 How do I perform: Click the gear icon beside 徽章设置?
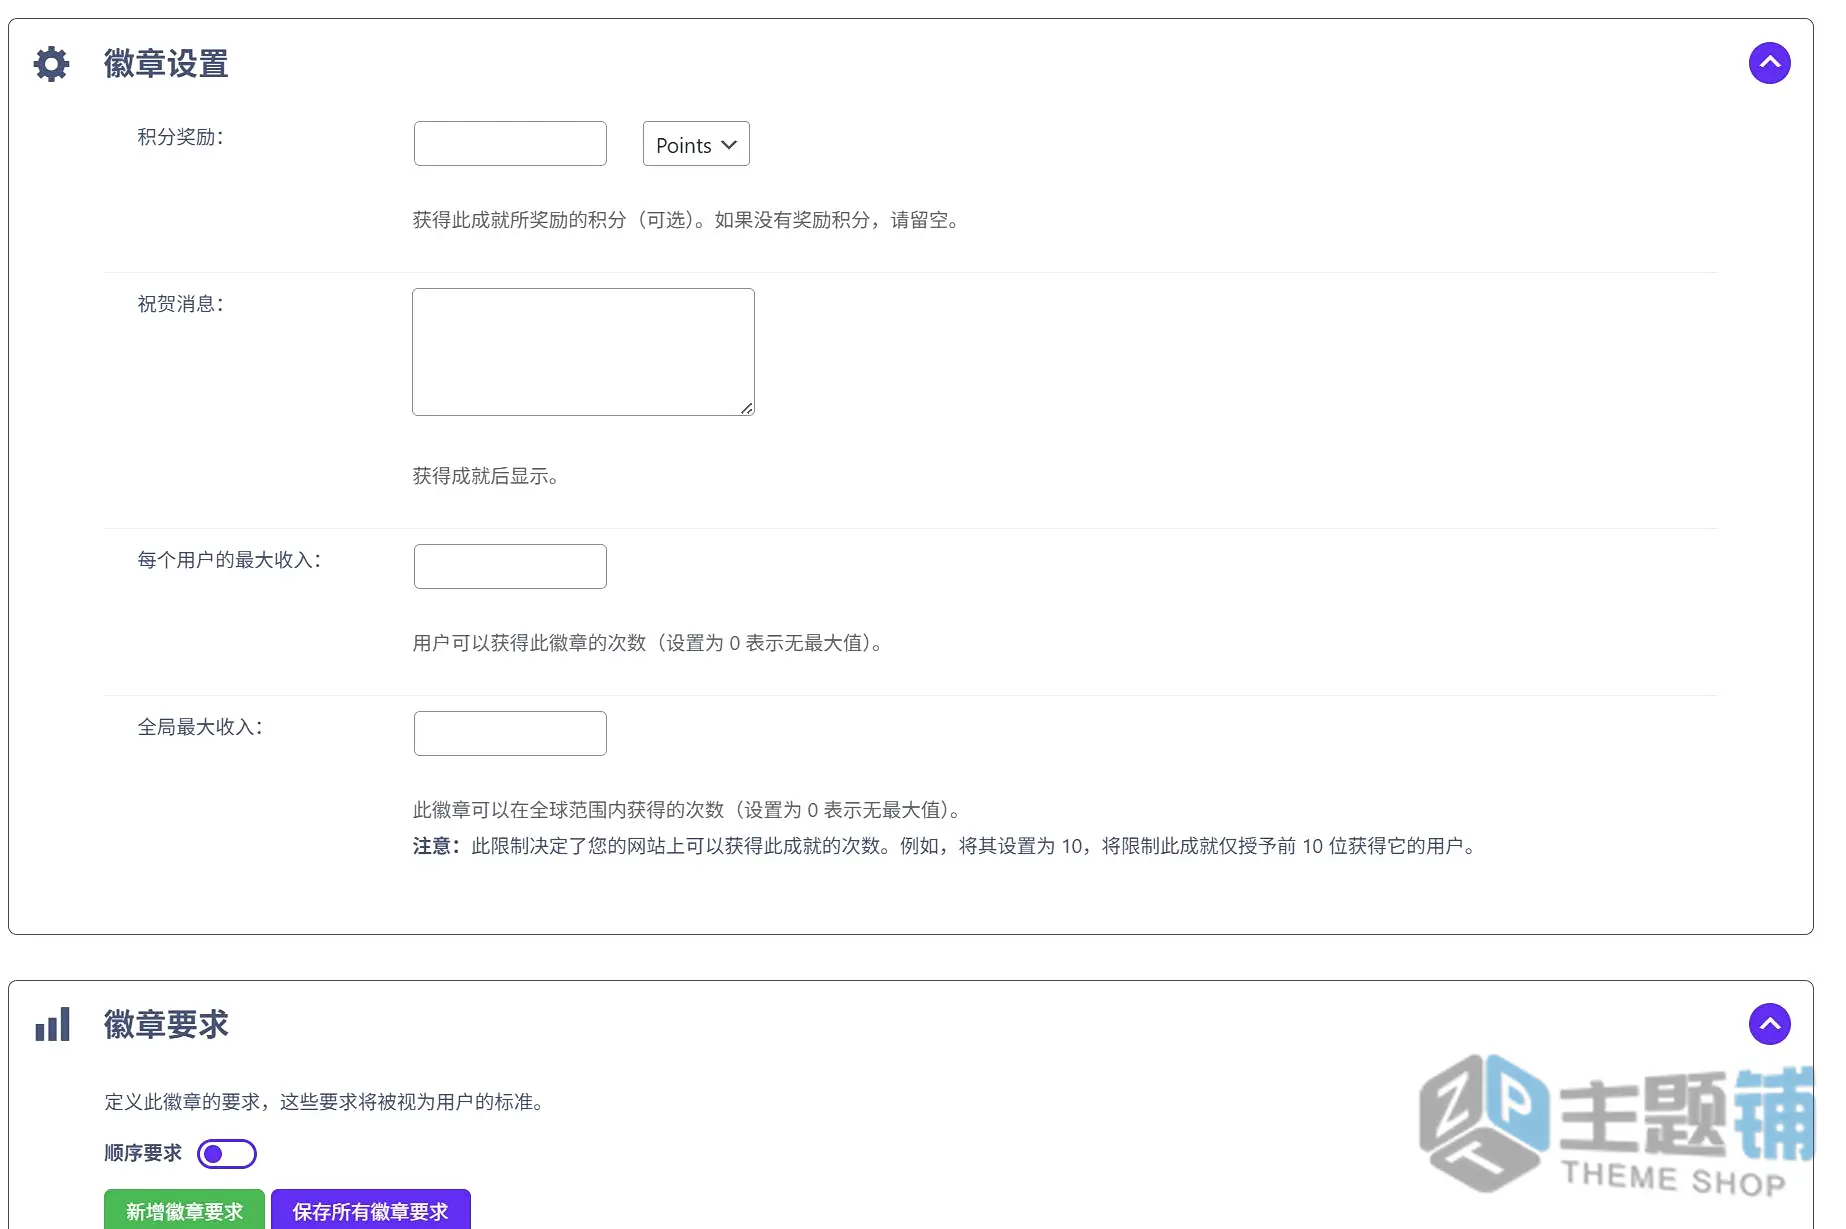pos(52,64)
